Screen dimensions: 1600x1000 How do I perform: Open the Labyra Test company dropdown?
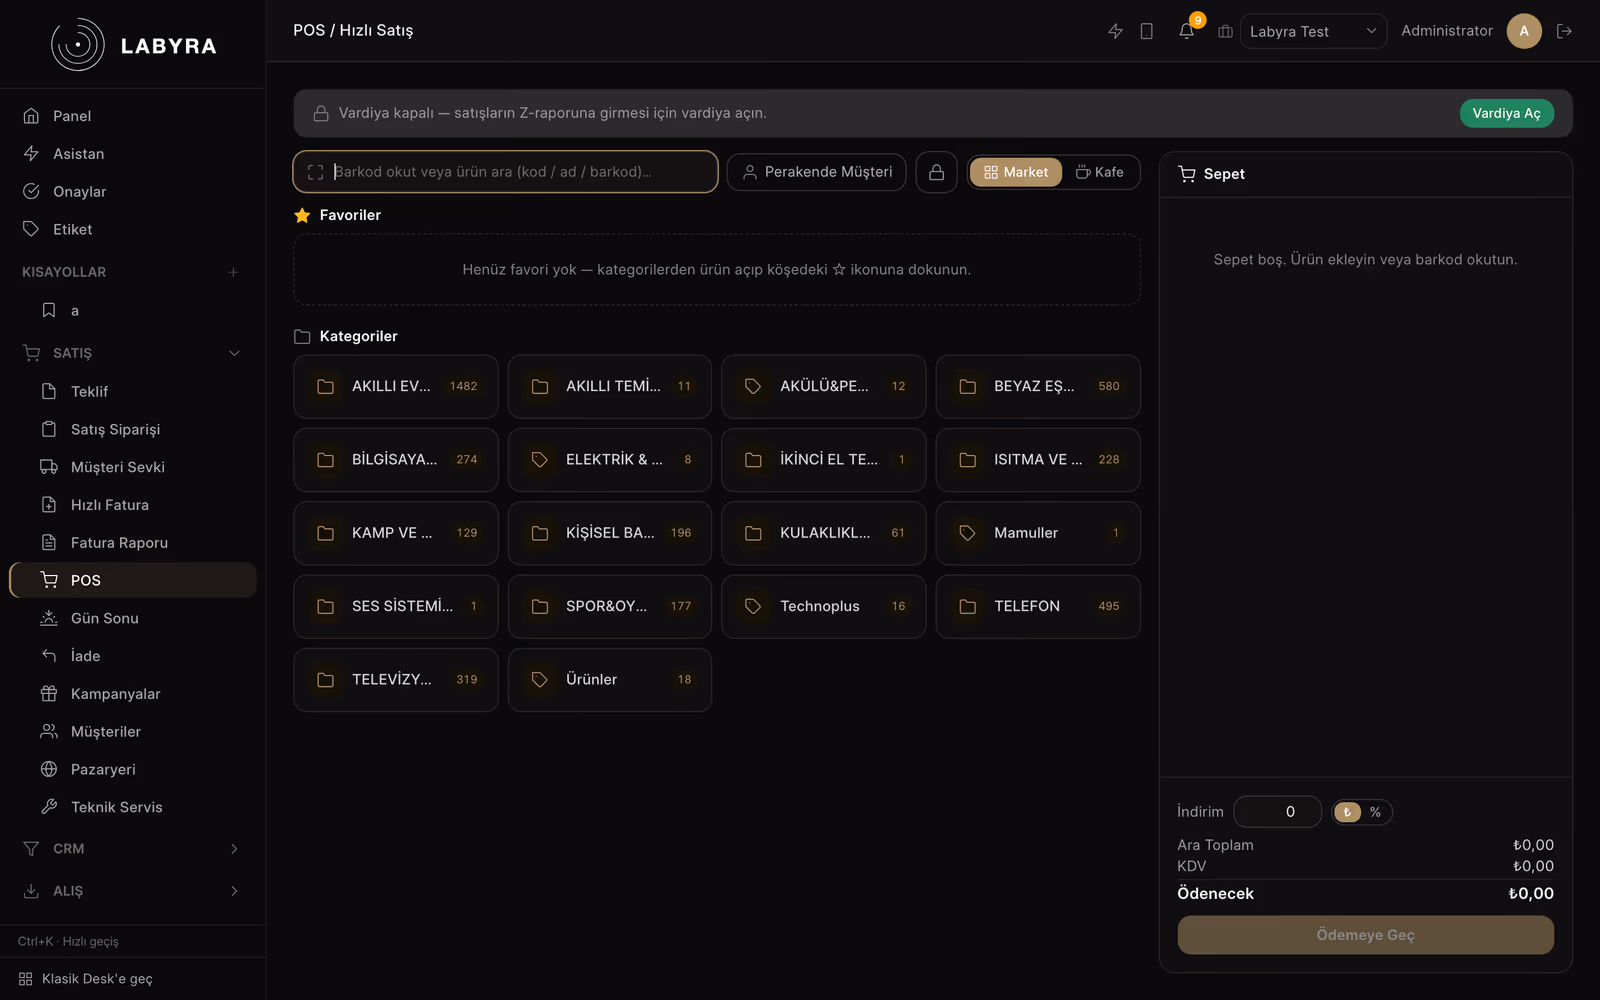pyautogui.click(x=1313, y=31)
